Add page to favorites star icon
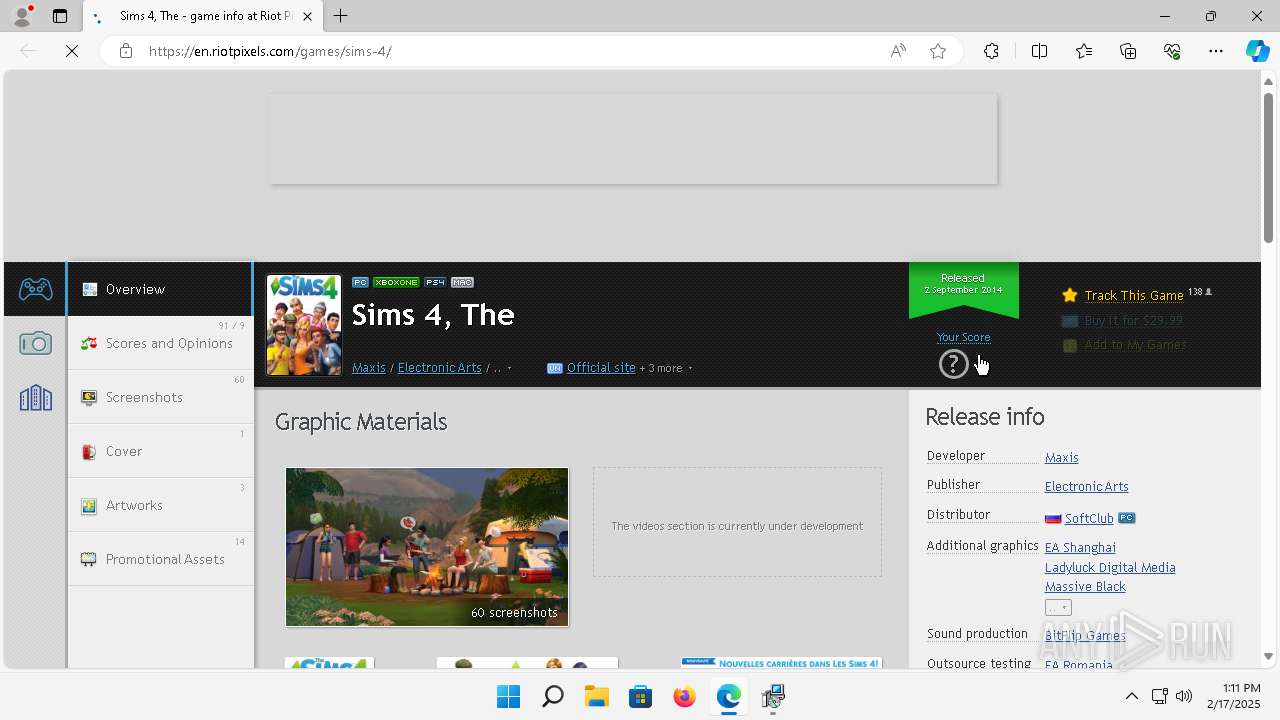 938,51
